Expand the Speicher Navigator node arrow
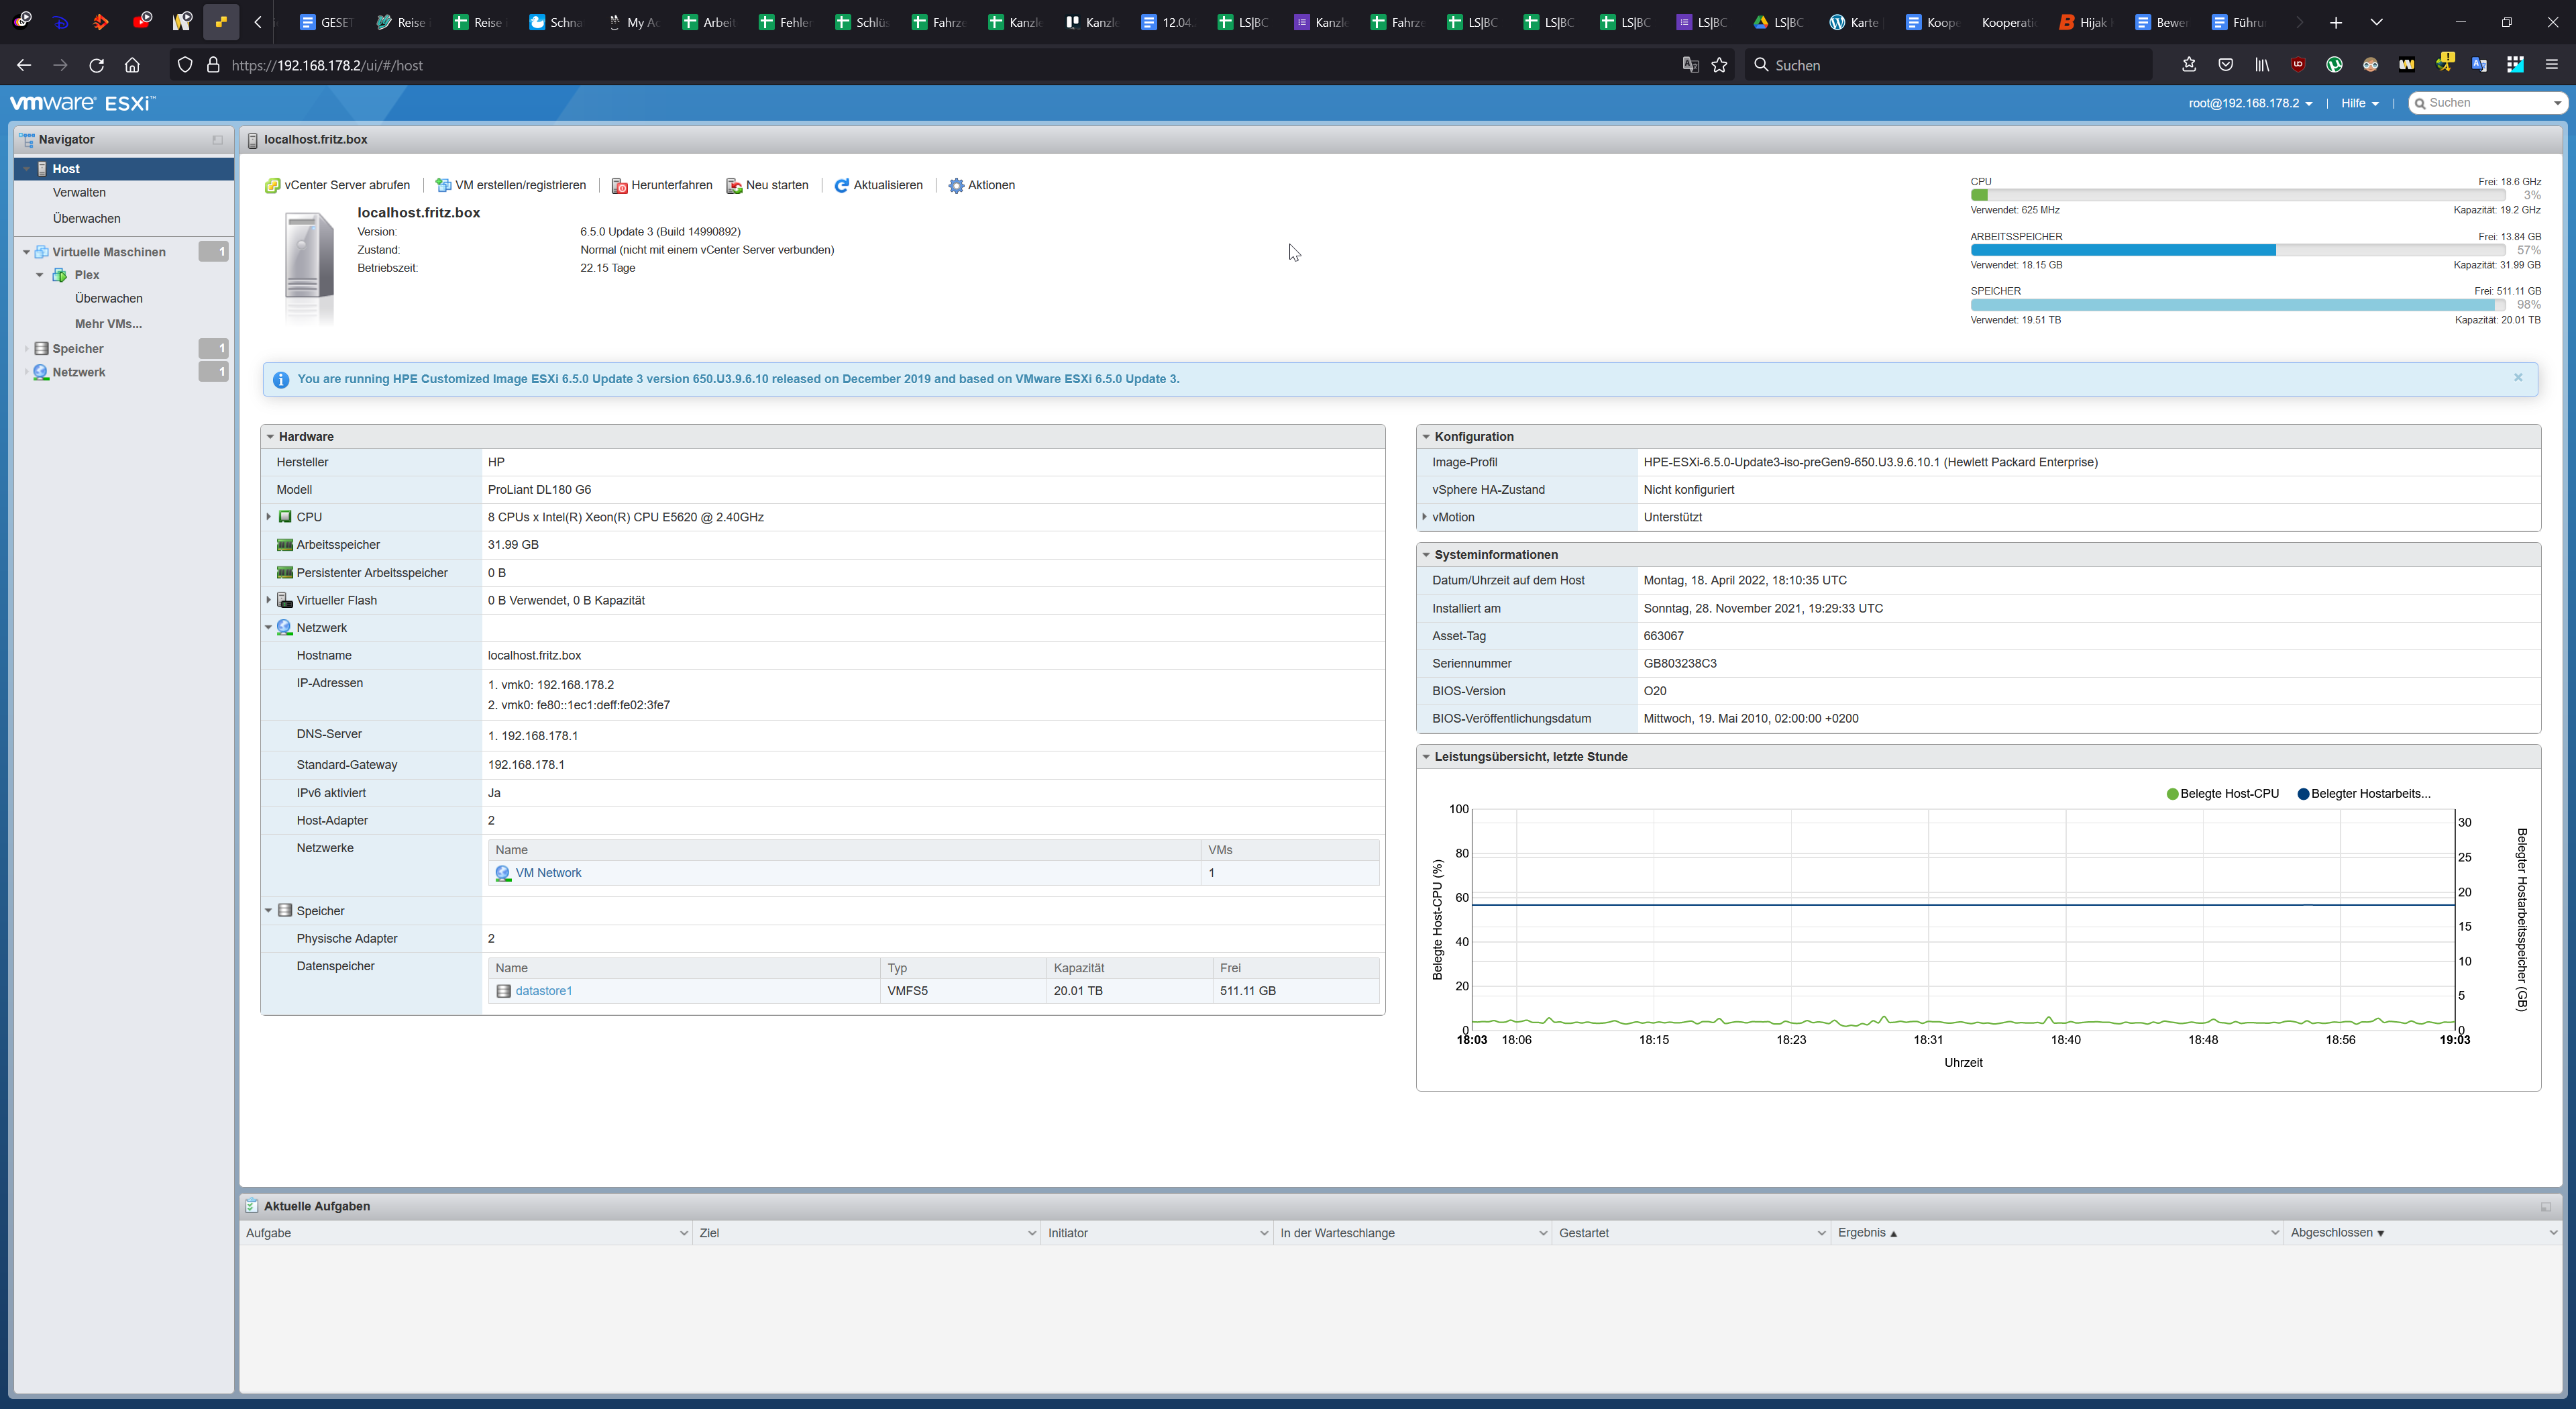This screenshot has height=1409, width=2576. 26,348
